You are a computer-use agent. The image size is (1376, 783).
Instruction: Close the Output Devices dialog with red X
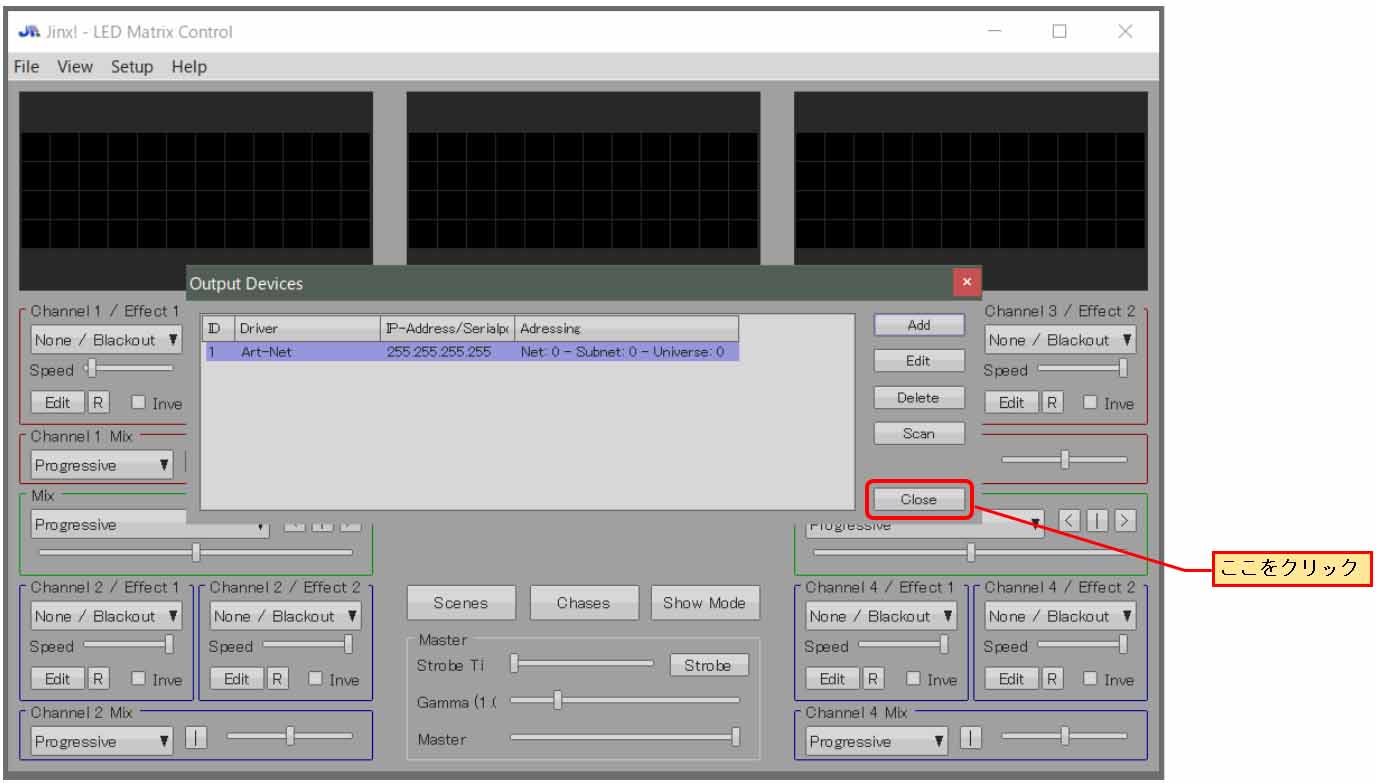tap(965, 283)
